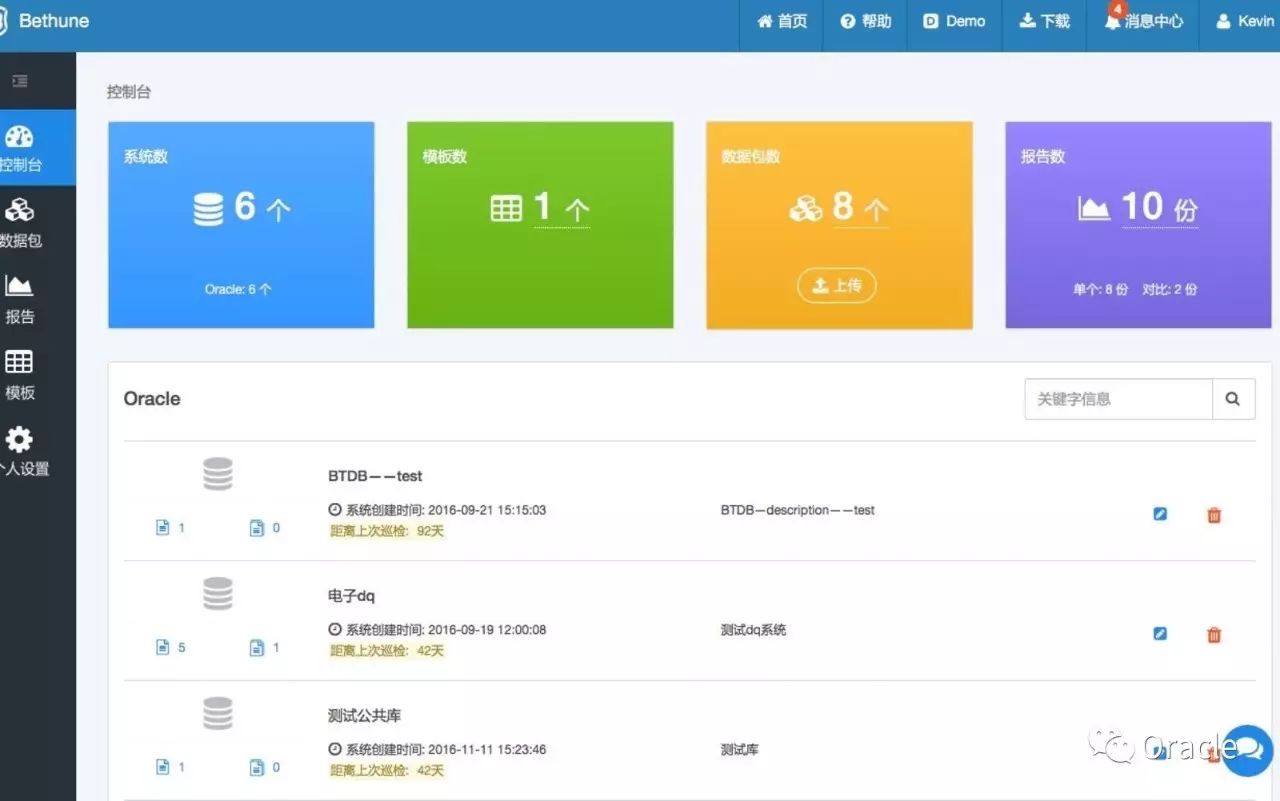Screen dimensions: 1280x801
Task: Open the 模板 sidebar section
Action: [20, 376]
